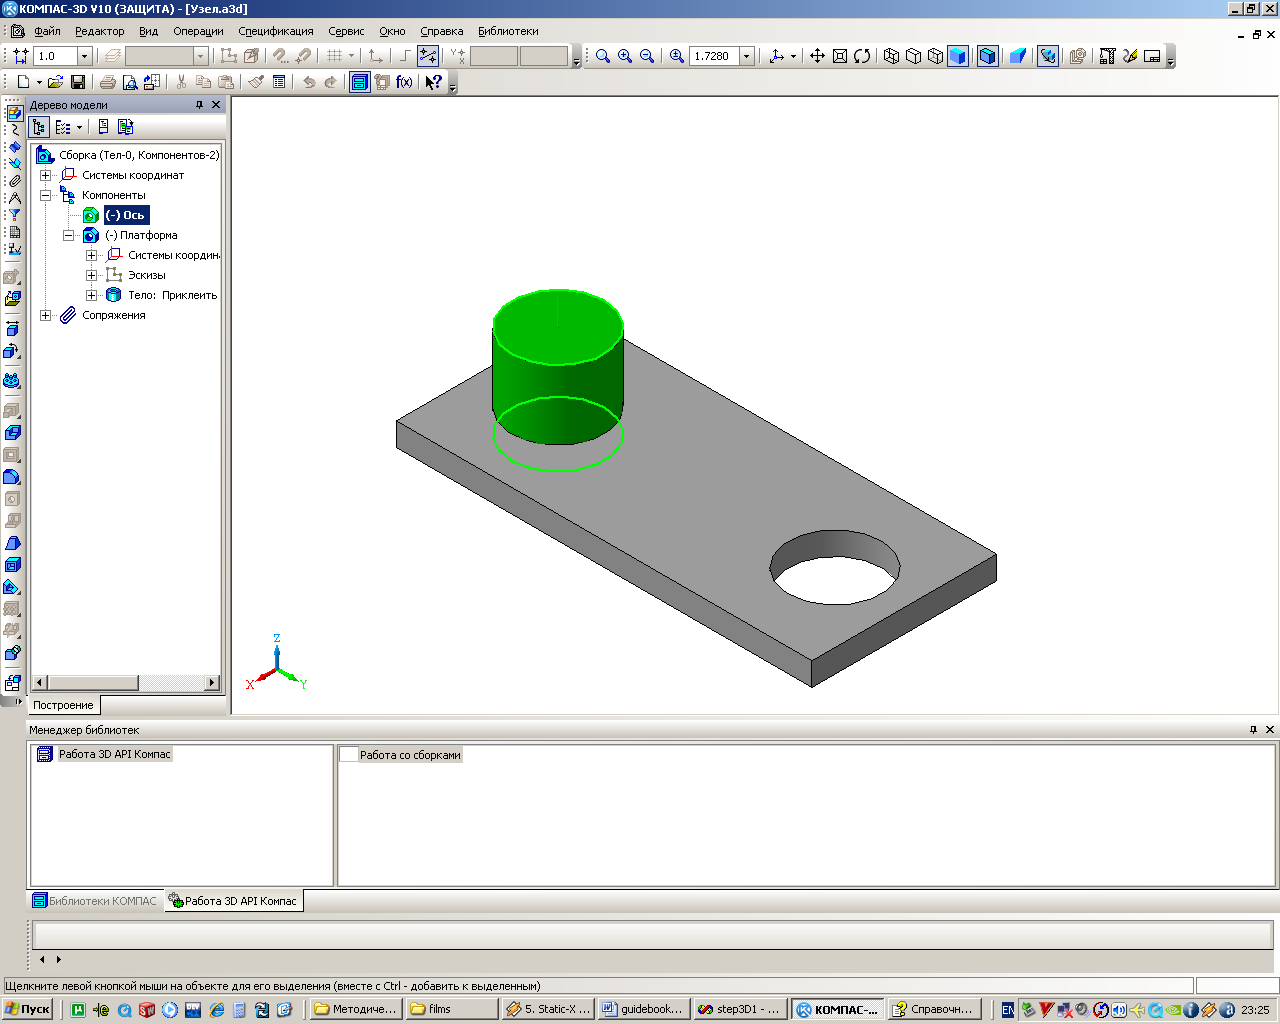Open the f(x) variables panel

404,82
